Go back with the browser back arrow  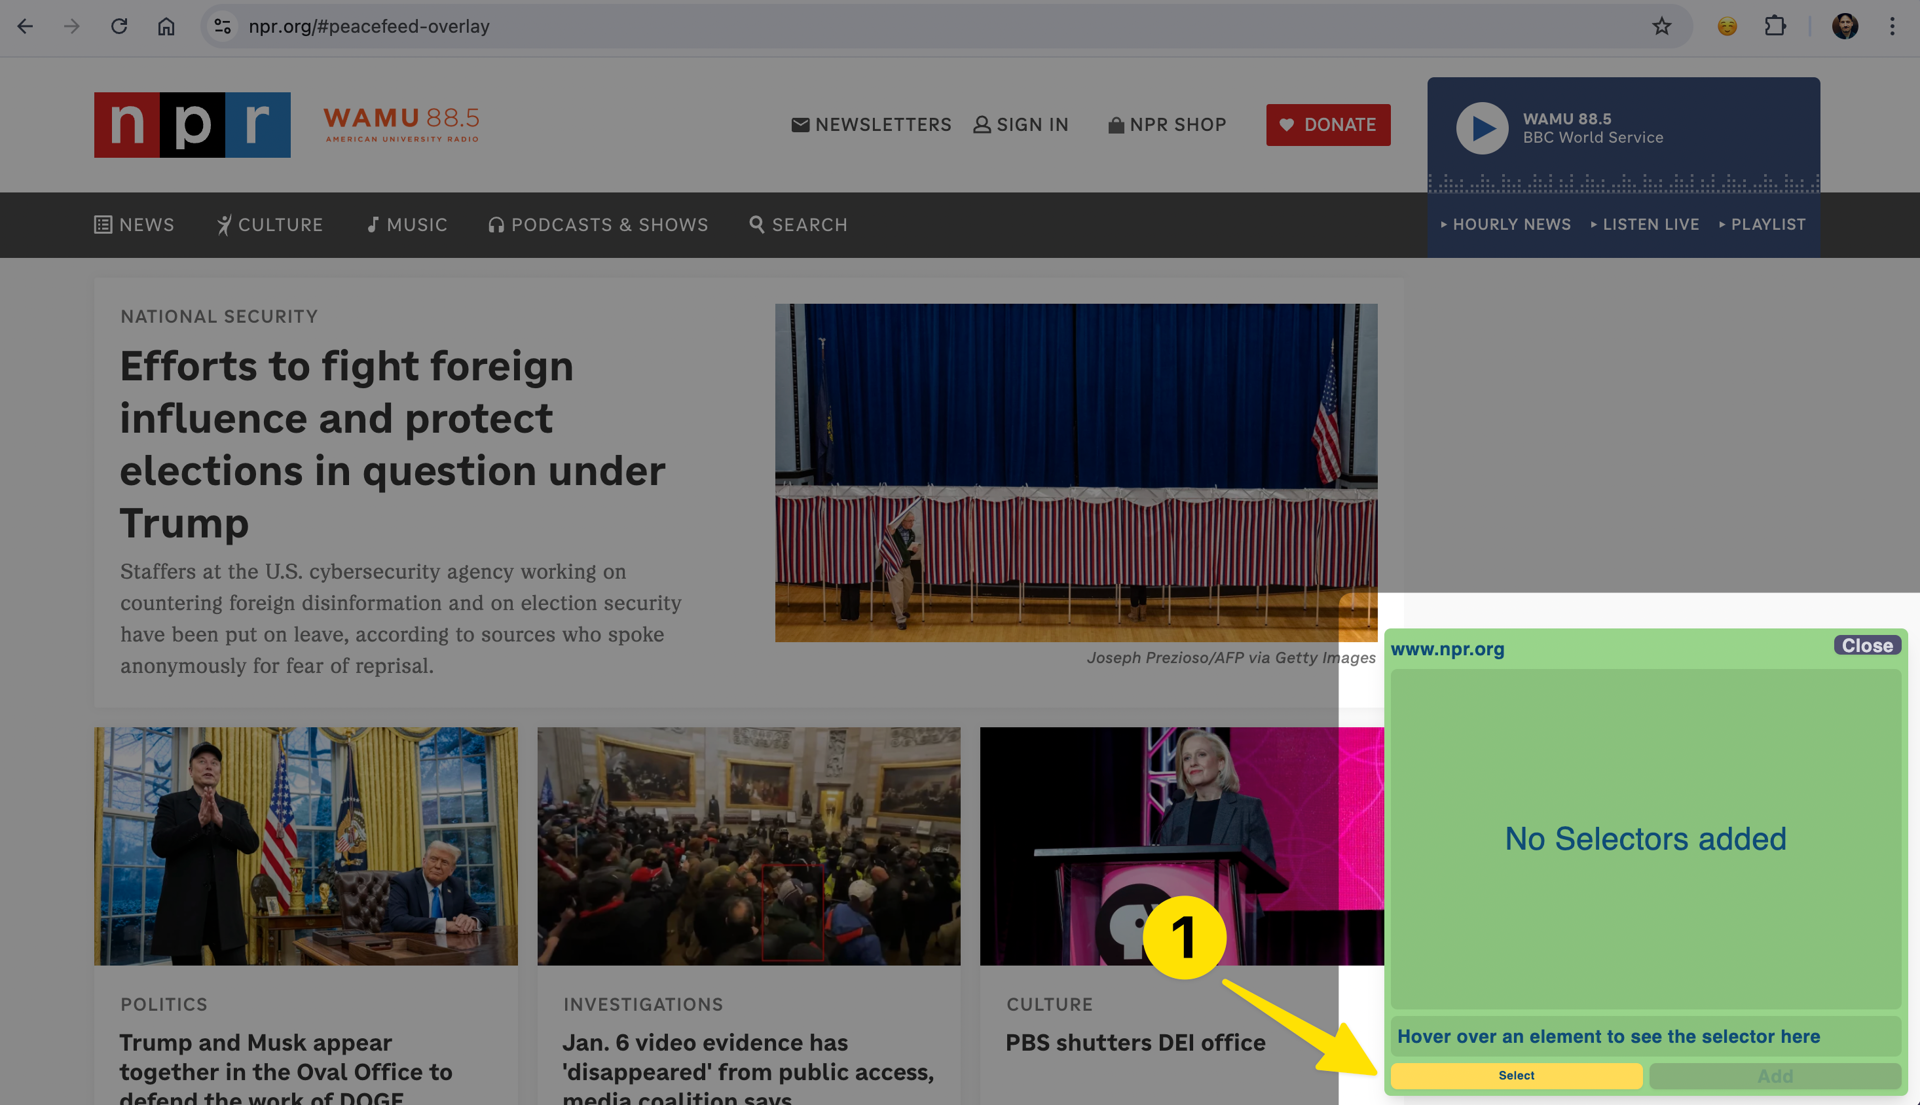25,26
